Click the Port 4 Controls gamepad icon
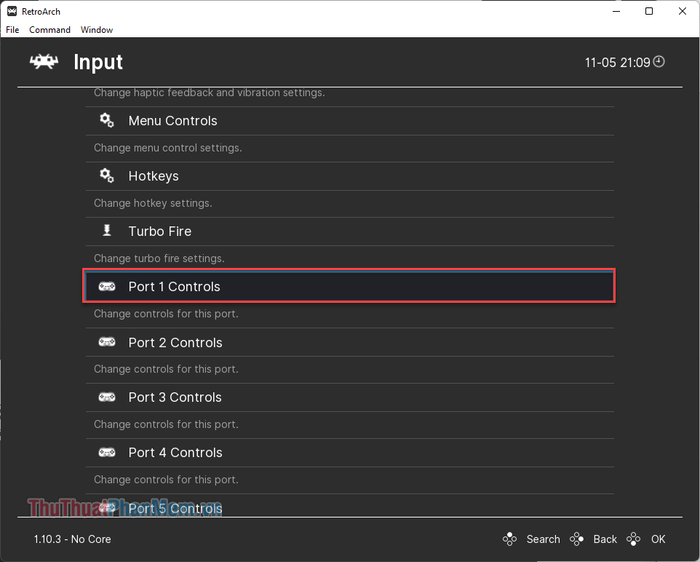The height and width of the screenshot is (562, 700). (107, 452)
